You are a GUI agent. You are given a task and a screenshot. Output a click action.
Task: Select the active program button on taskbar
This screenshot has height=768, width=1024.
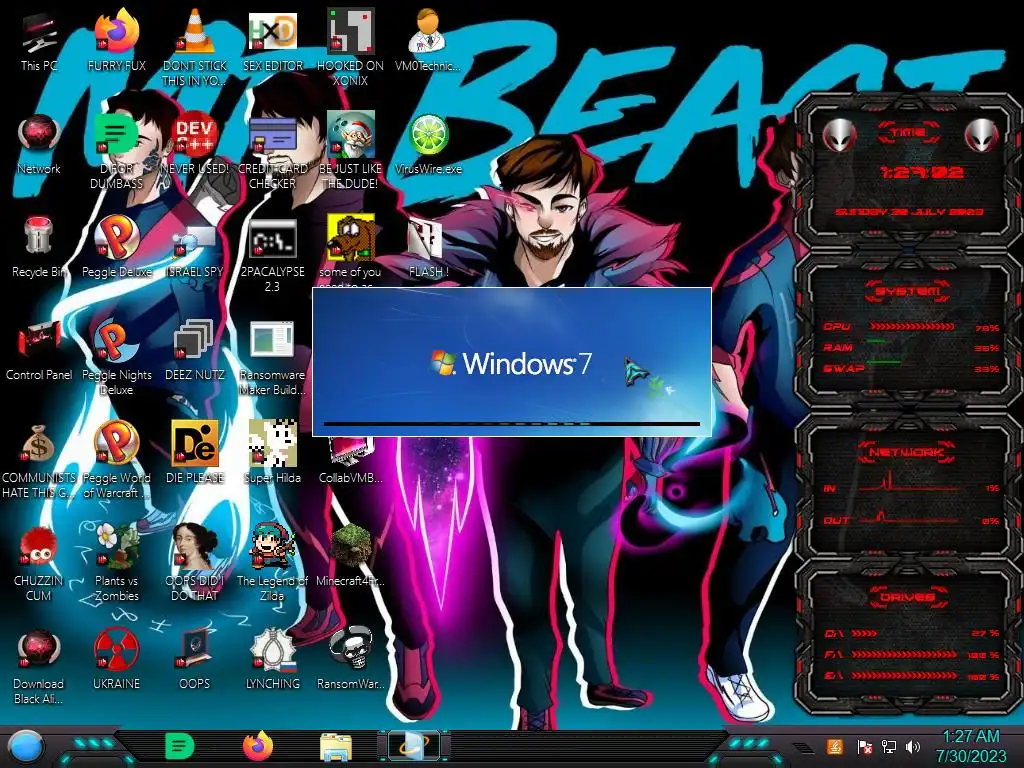(414, 746)
